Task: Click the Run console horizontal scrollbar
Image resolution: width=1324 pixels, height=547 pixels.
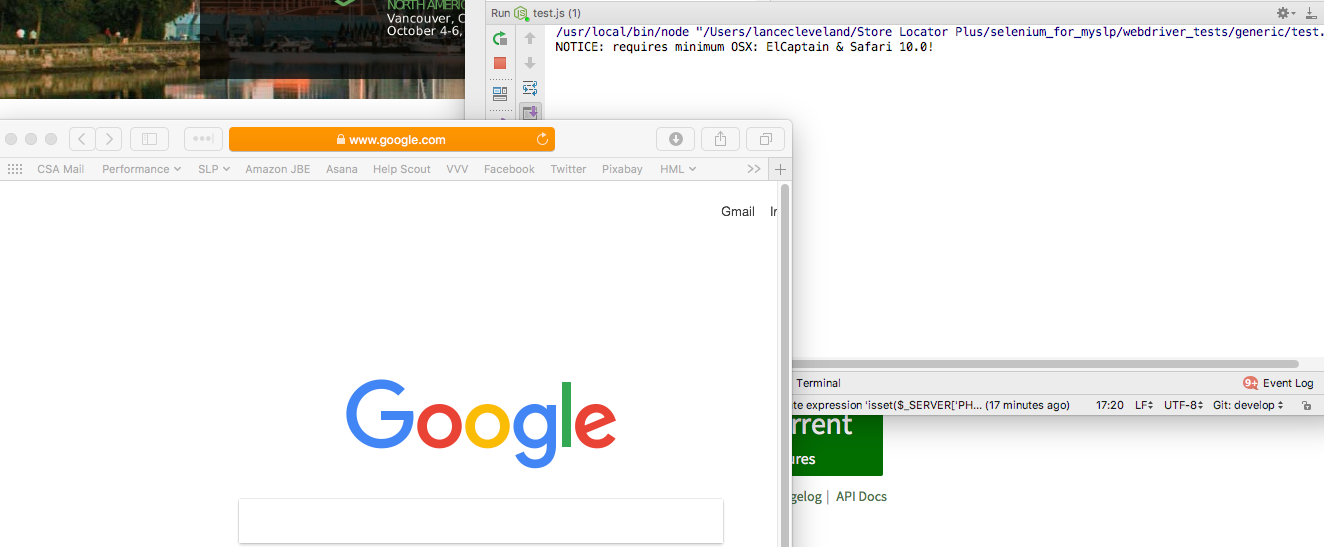Action: pos(1045,364)
